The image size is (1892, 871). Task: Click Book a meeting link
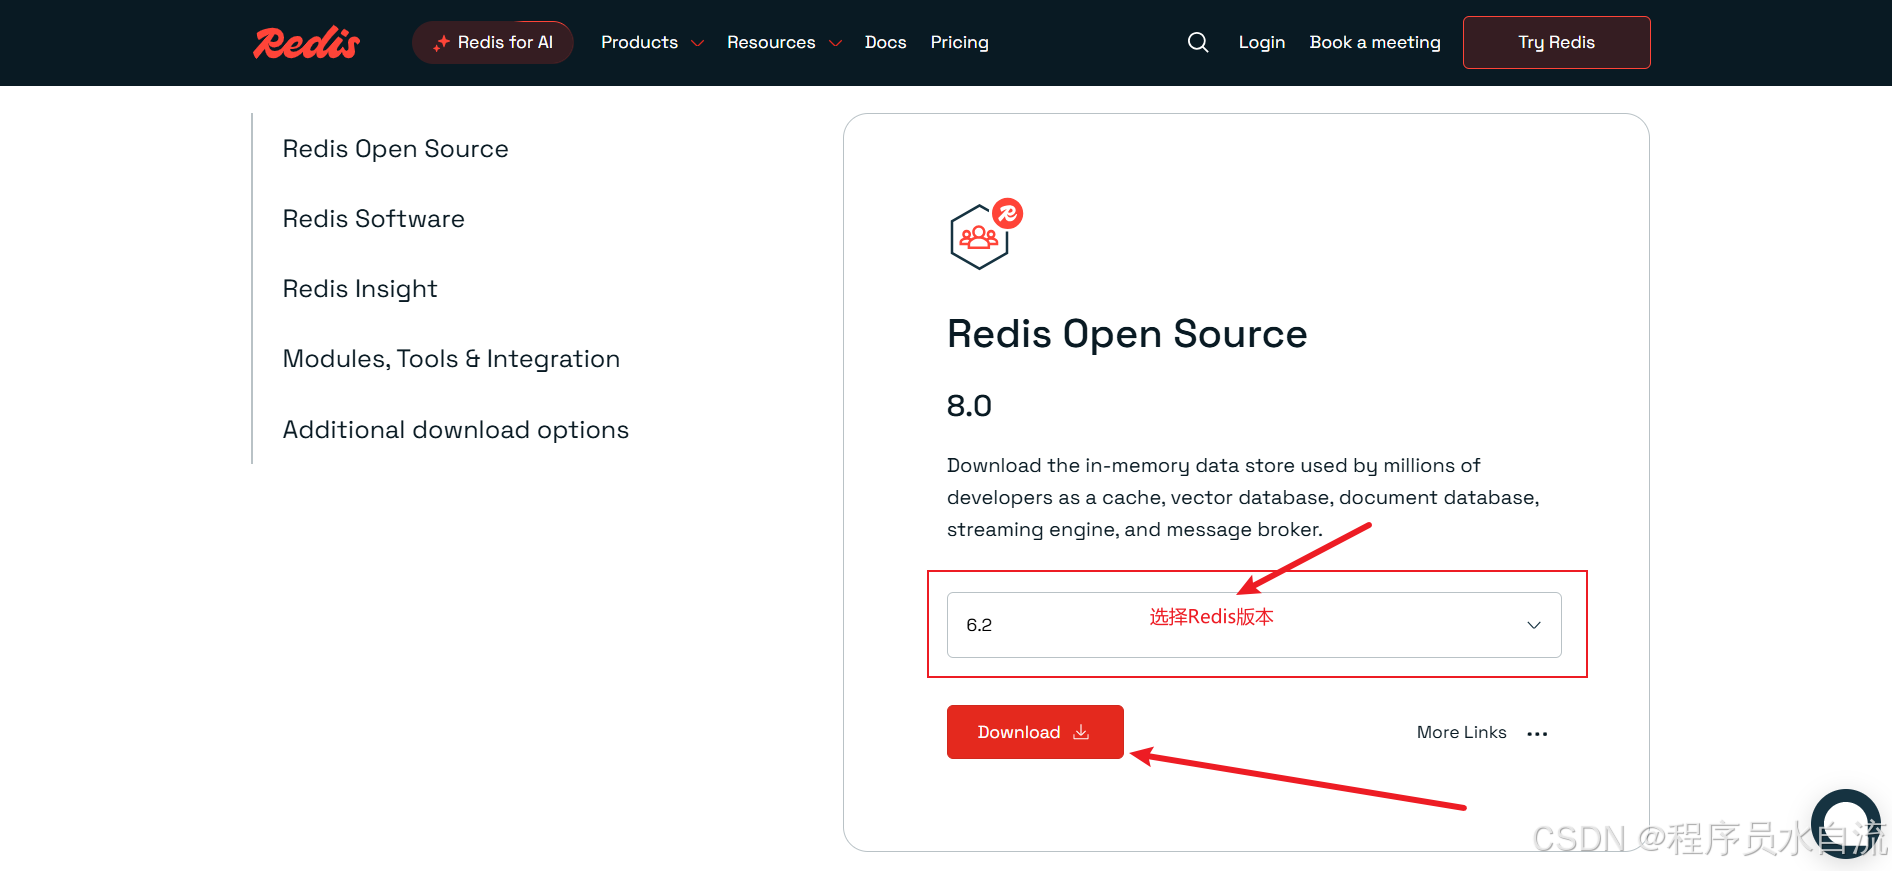pos(1375,42)
